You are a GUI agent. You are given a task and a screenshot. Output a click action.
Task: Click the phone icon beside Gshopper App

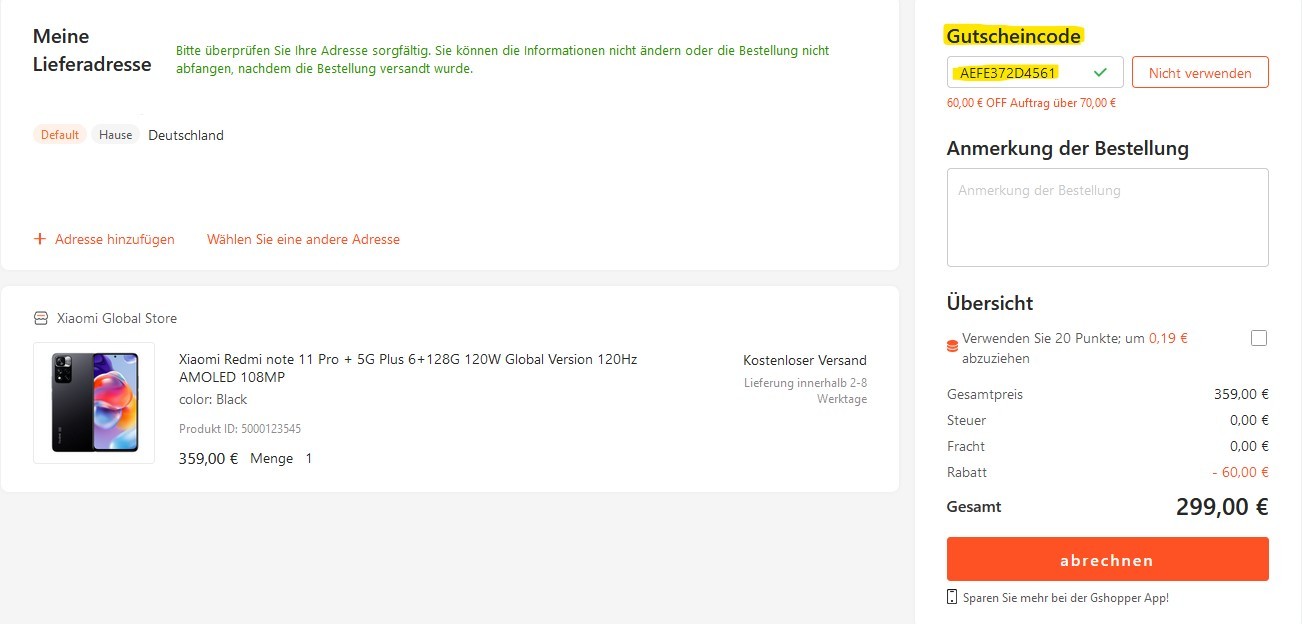click(952, 597)
